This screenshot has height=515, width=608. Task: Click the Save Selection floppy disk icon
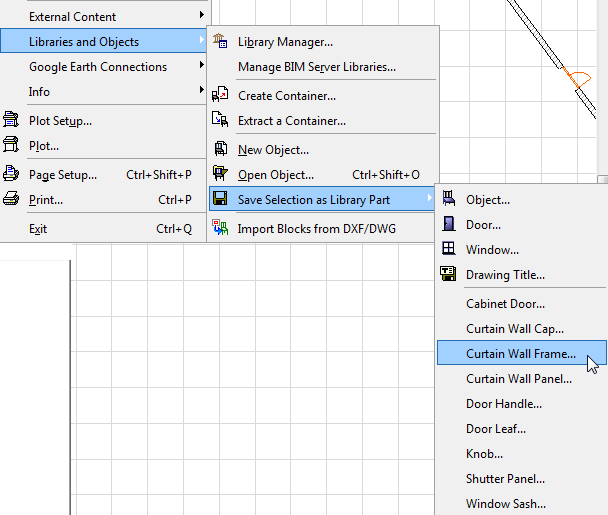coord(220,199)
